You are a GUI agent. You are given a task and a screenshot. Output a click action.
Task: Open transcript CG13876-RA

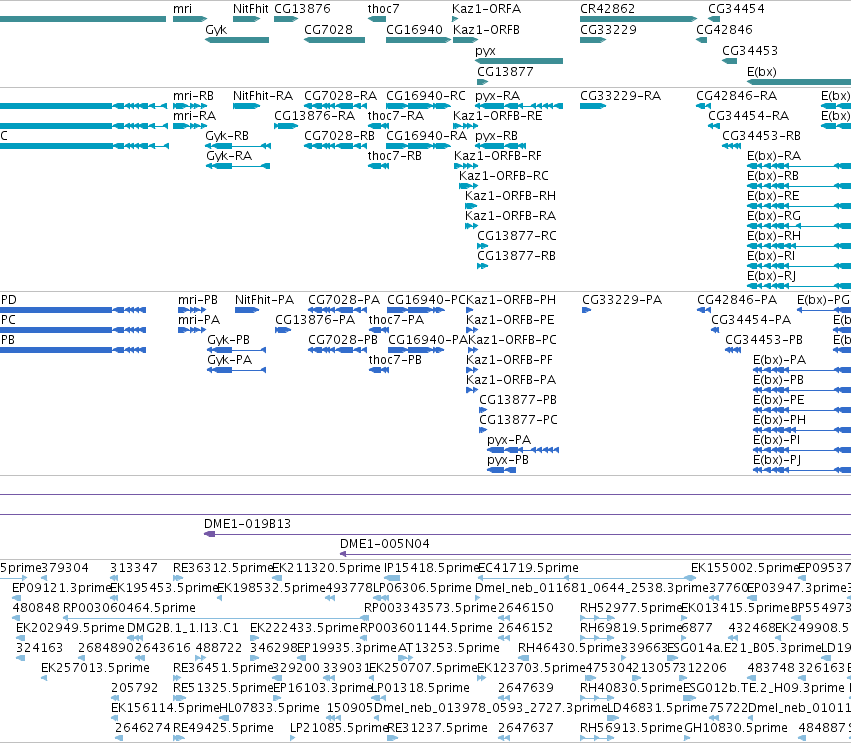[286, 126]
